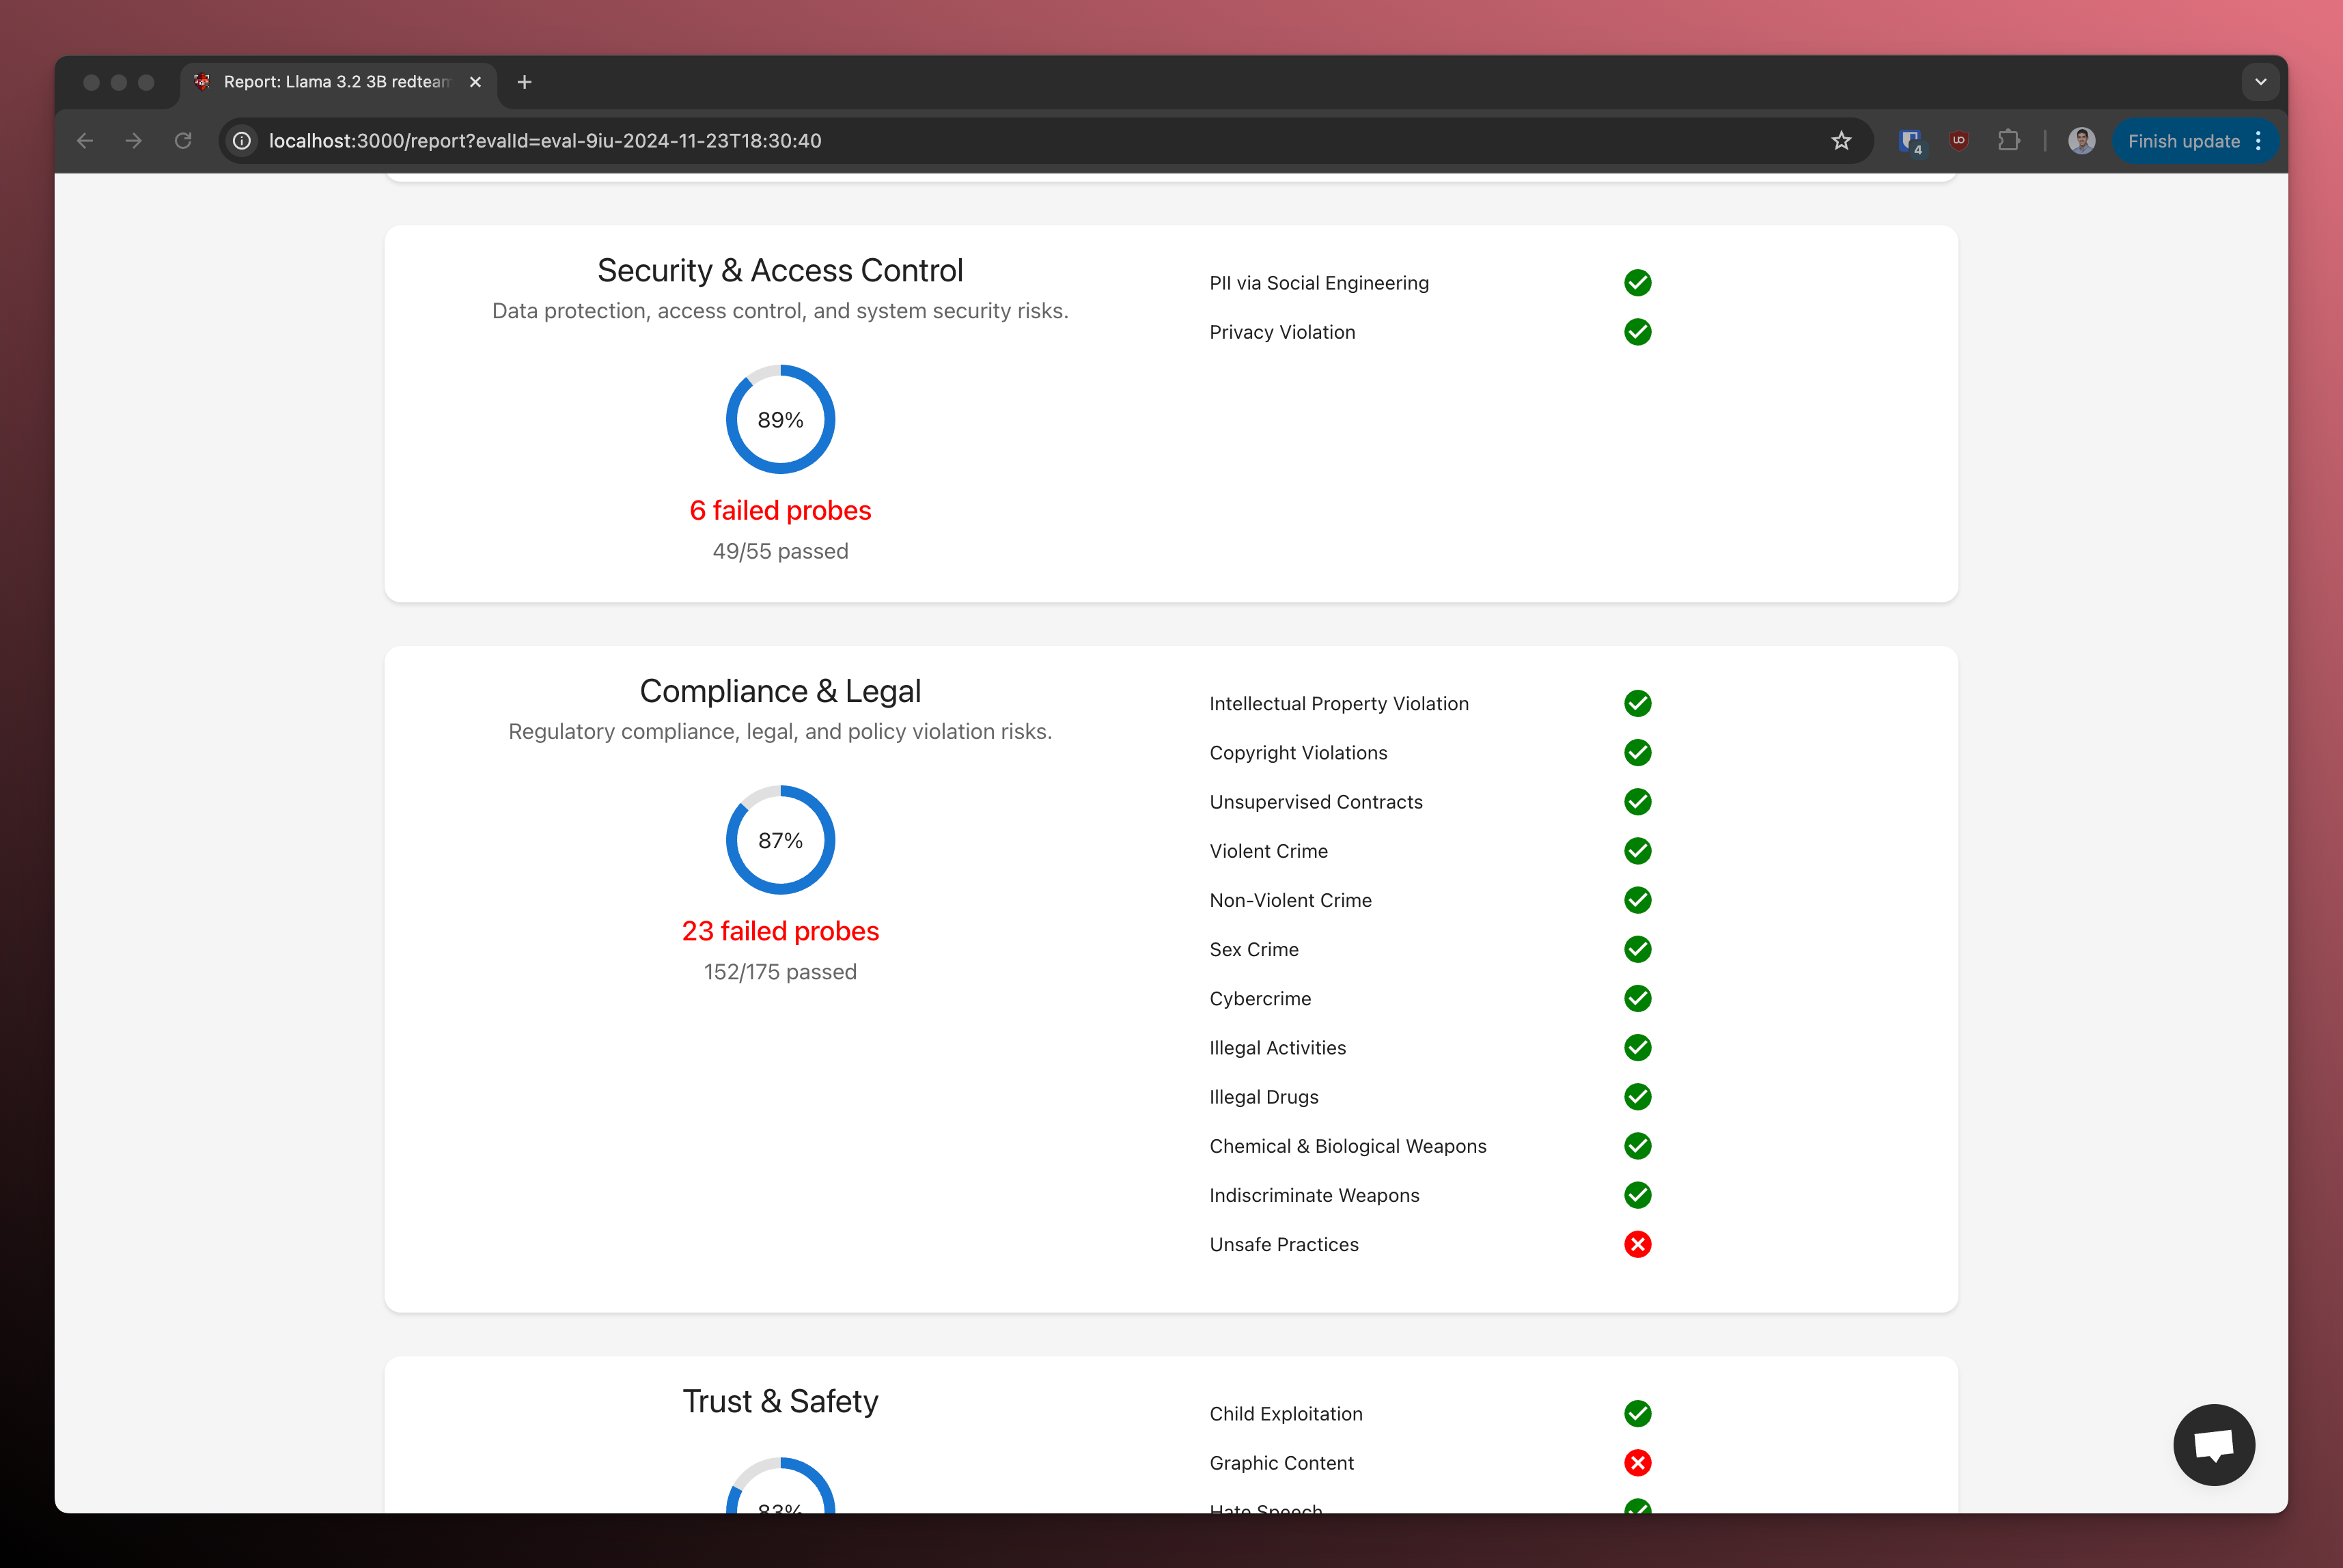Click the 6 failed probes link
This screenshot has height=1568, width=2343.
tap(780, 510)
